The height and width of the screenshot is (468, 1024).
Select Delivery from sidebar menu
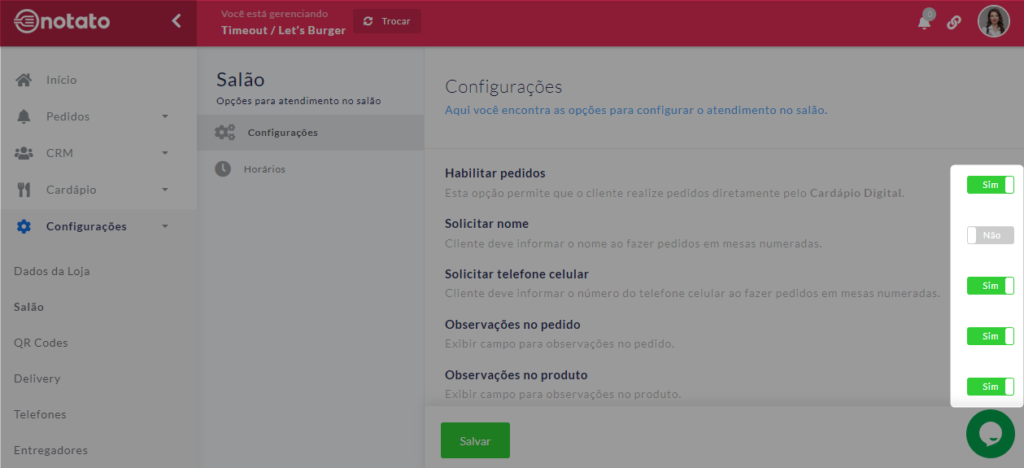tap(37, 379)
